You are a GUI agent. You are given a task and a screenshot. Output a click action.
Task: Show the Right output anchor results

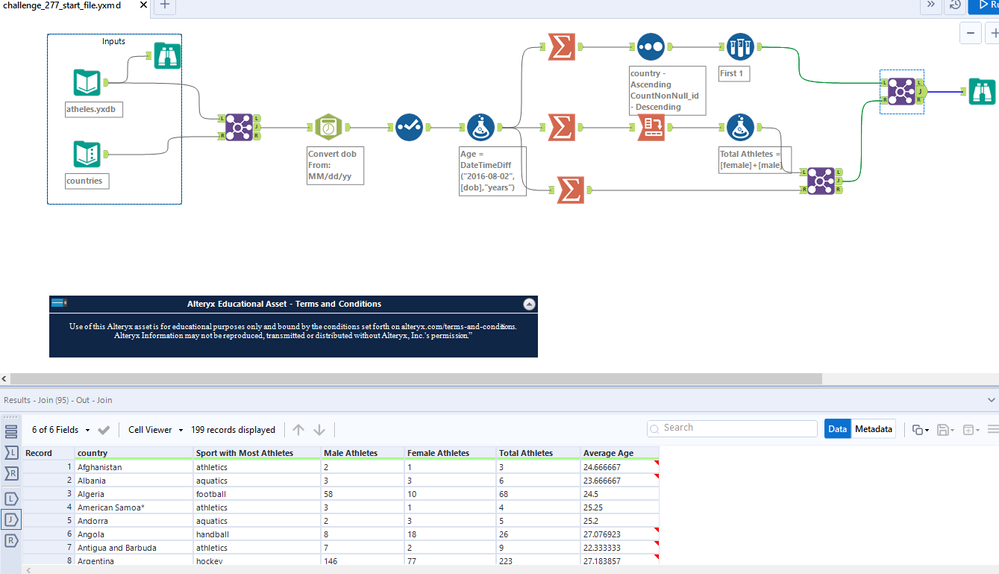pos(11,541)
